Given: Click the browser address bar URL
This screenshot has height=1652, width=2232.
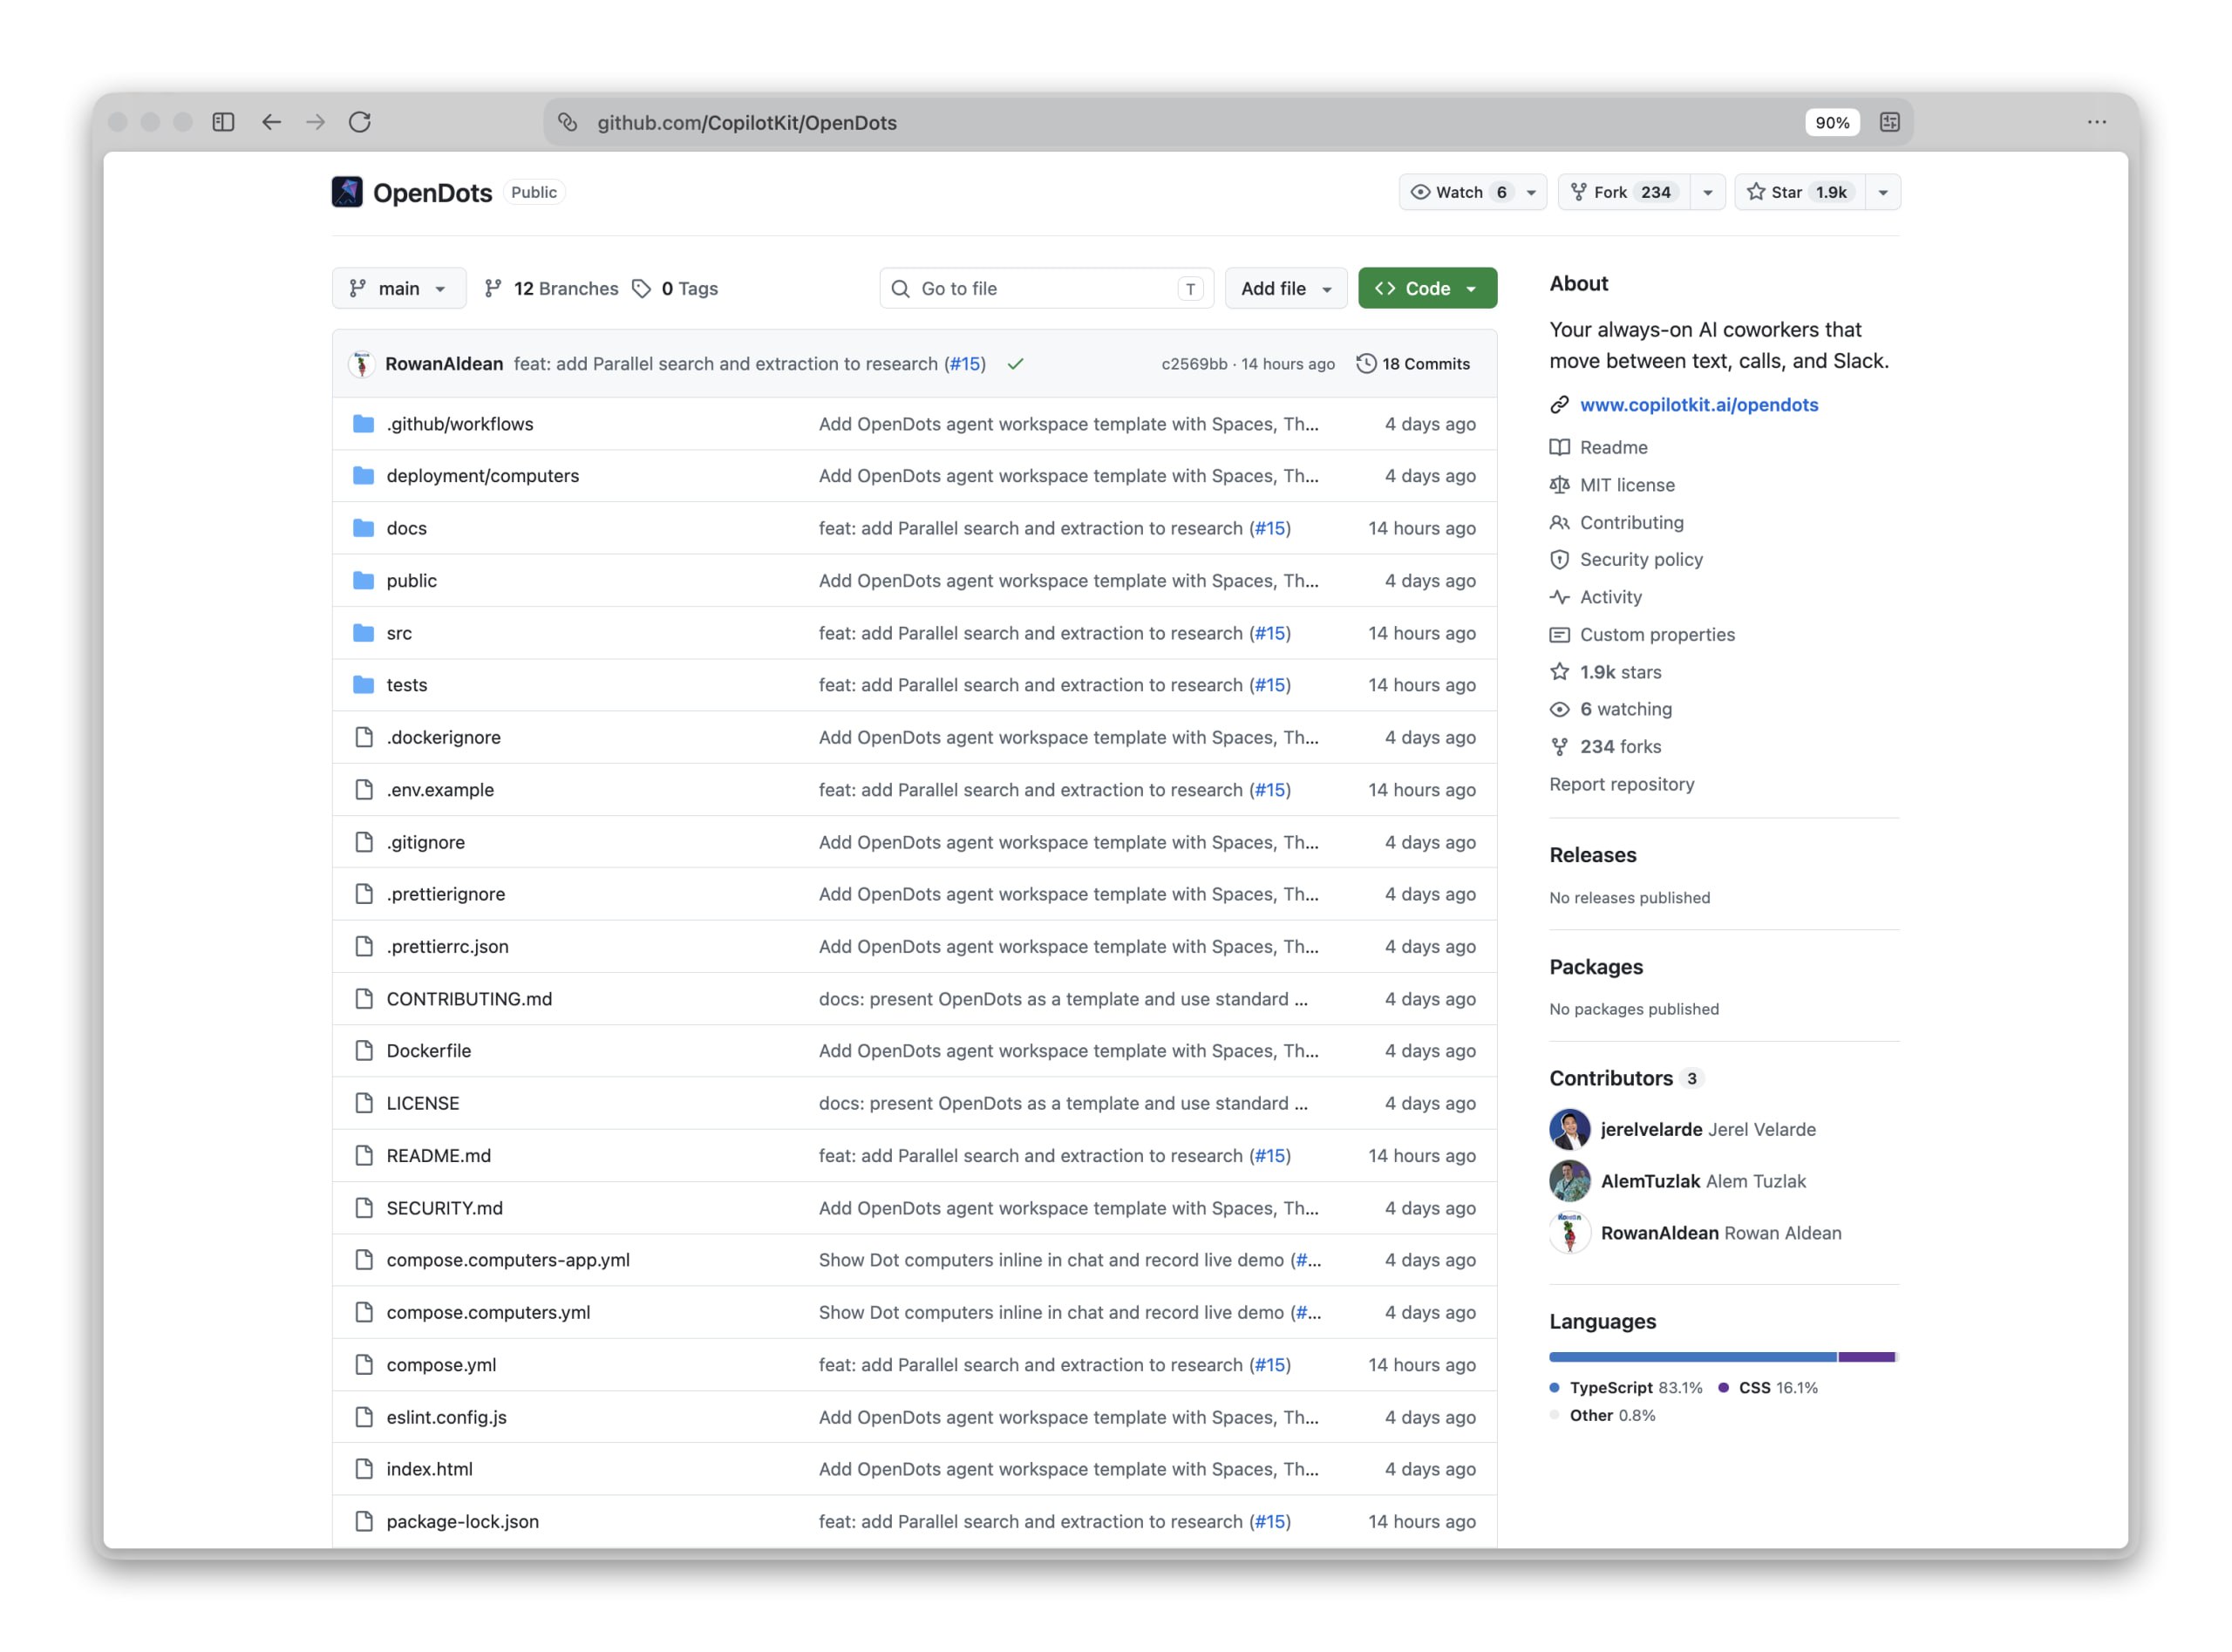Looking at the screenshot, I should click(746, 122).
